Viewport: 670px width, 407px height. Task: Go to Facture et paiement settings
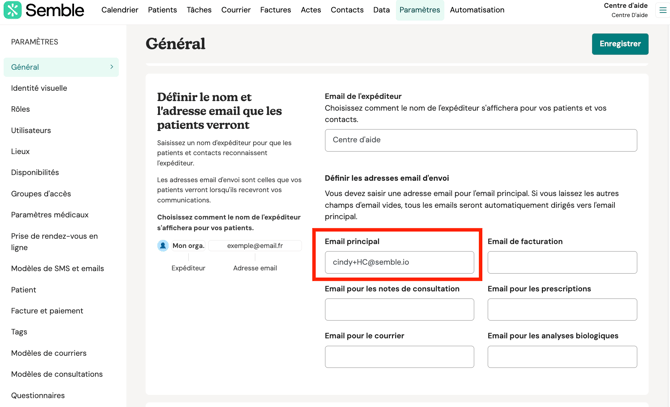click(47, 311)
